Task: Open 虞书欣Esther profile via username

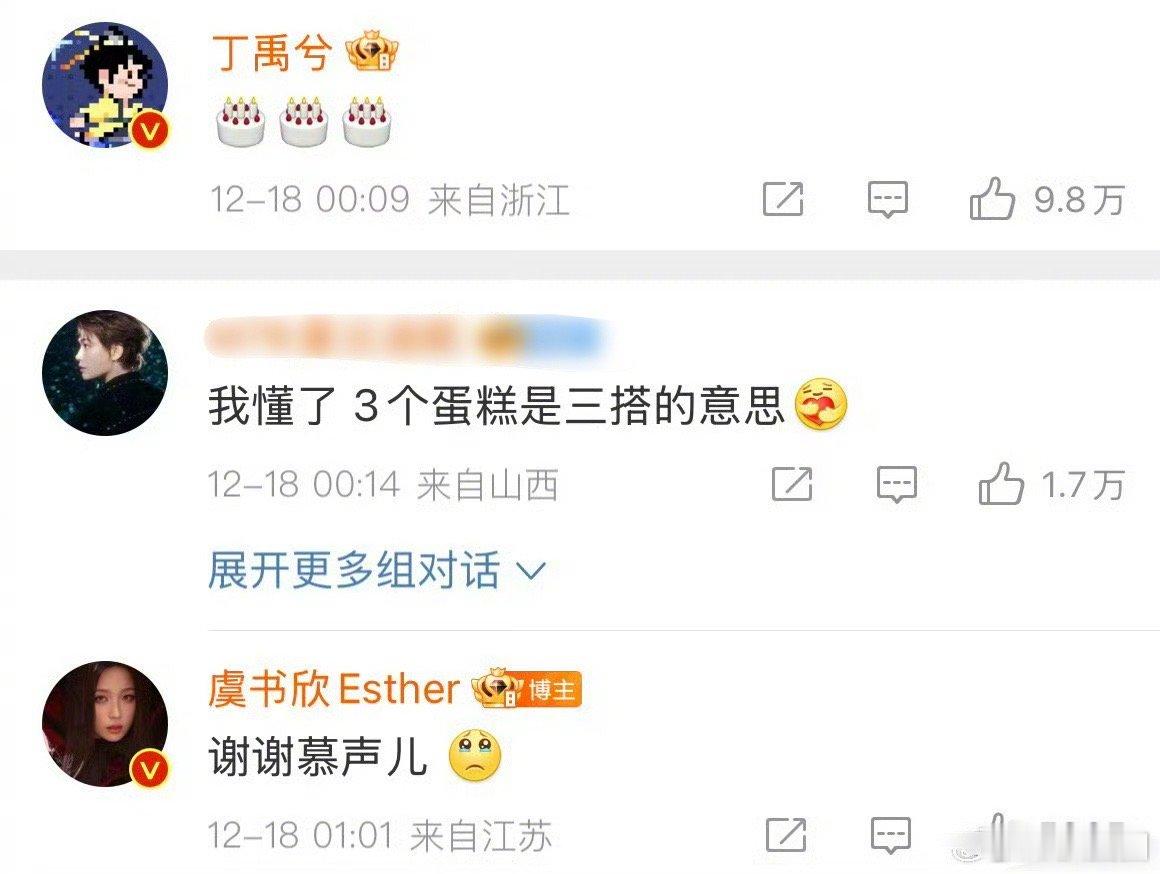Action: pos(334,689)
